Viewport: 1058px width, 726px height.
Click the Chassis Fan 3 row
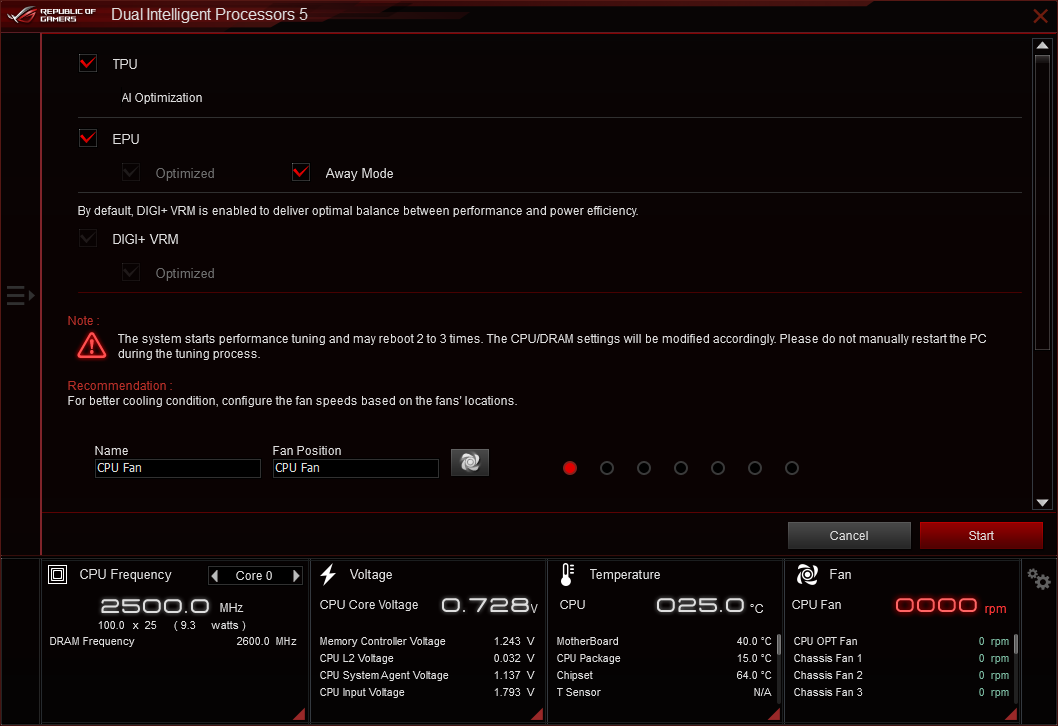coord(901,692)
